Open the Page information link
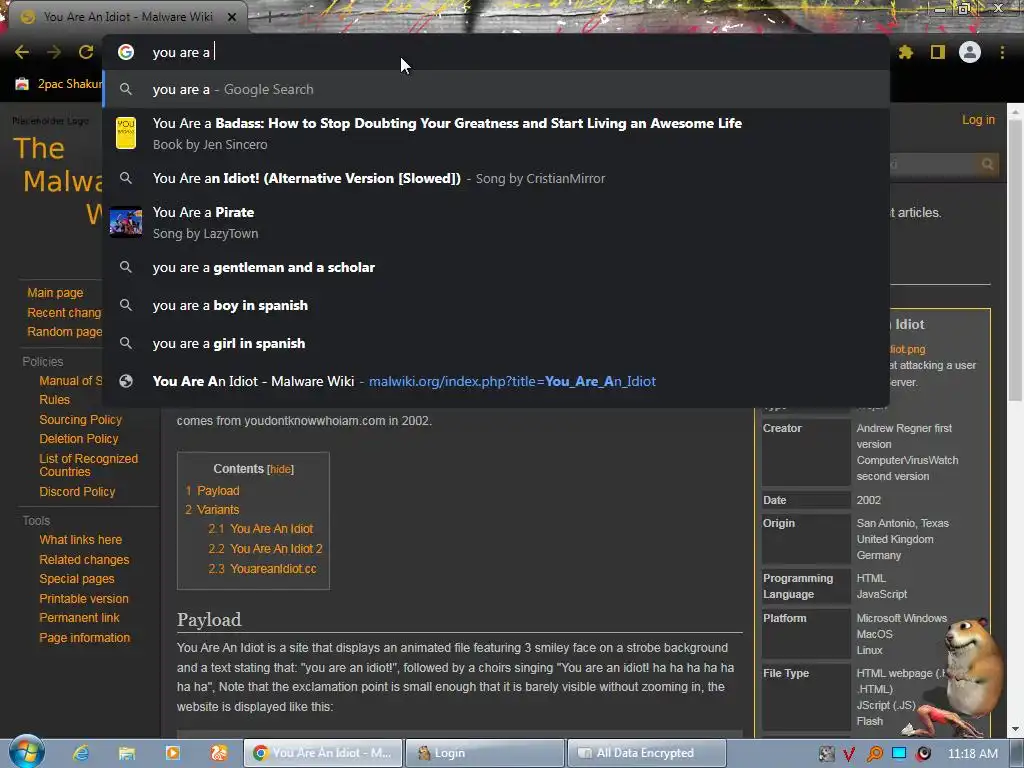Viewport: 1024px width, 768px height. pos(84,637)
